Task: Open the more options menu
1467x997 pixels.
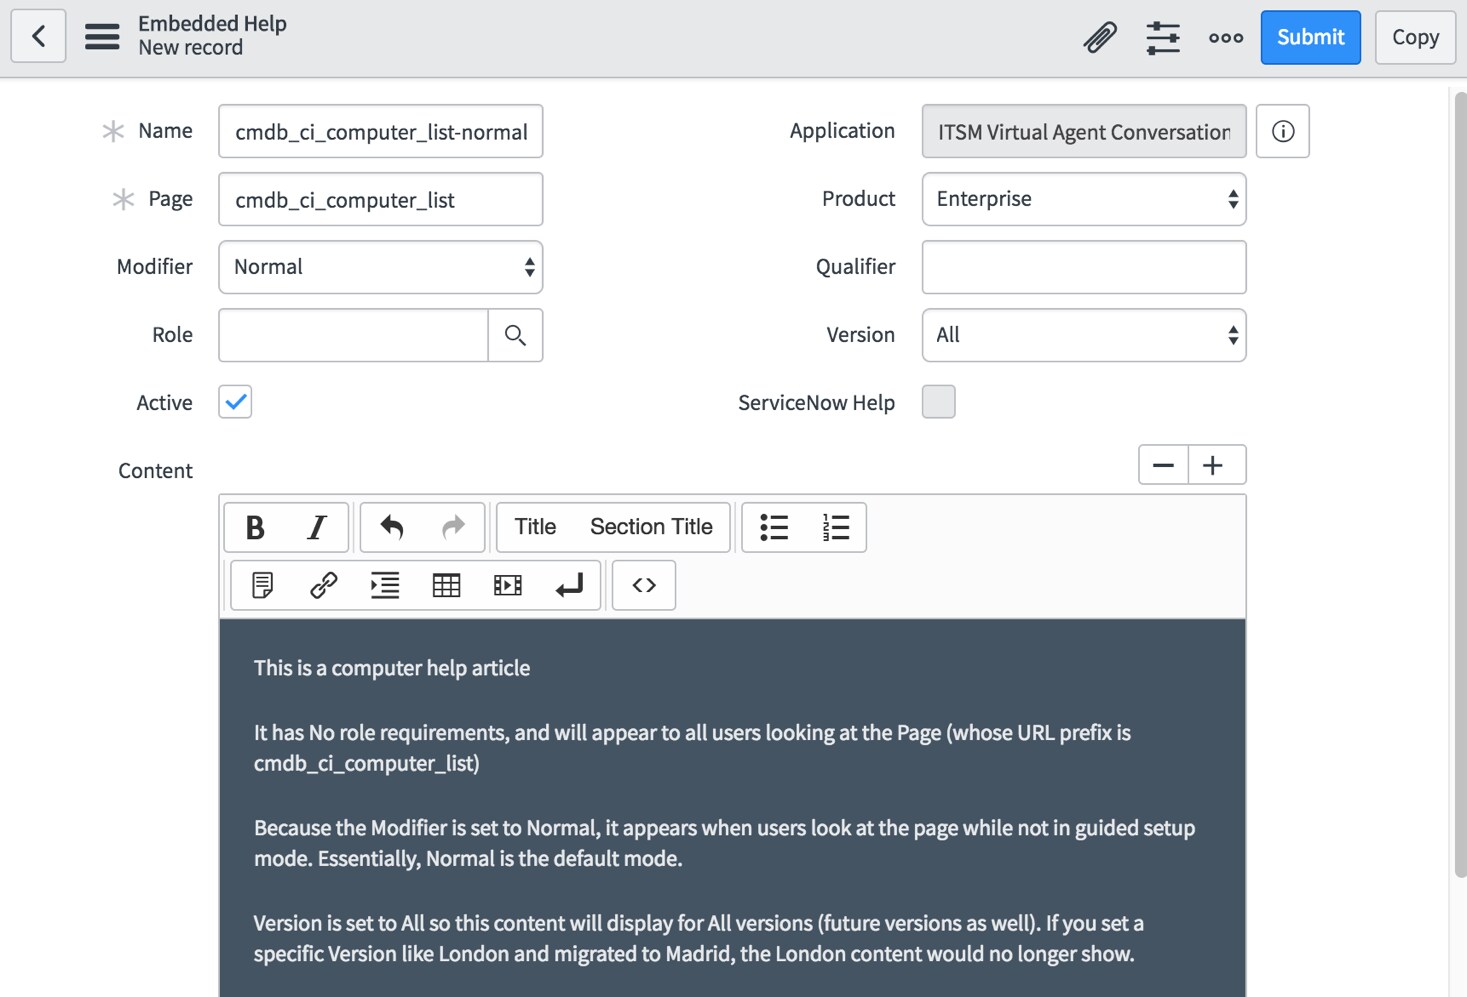Action: click(1225, 36)
